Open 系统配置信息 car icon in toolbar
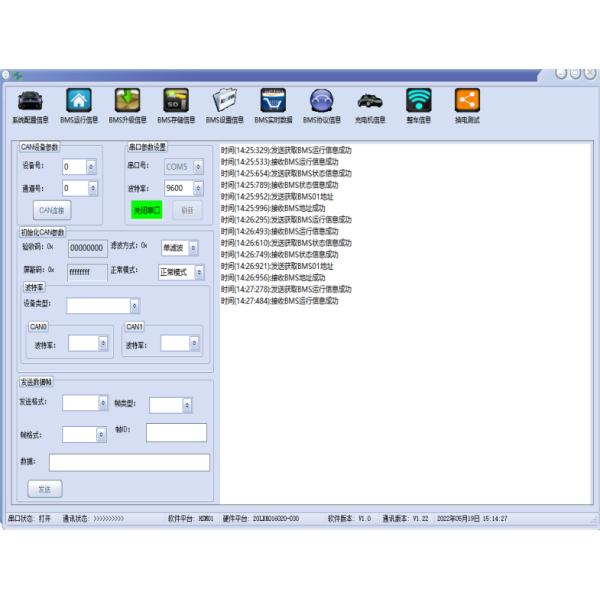This screenshot has height=600, width=600. coord(29,100)
